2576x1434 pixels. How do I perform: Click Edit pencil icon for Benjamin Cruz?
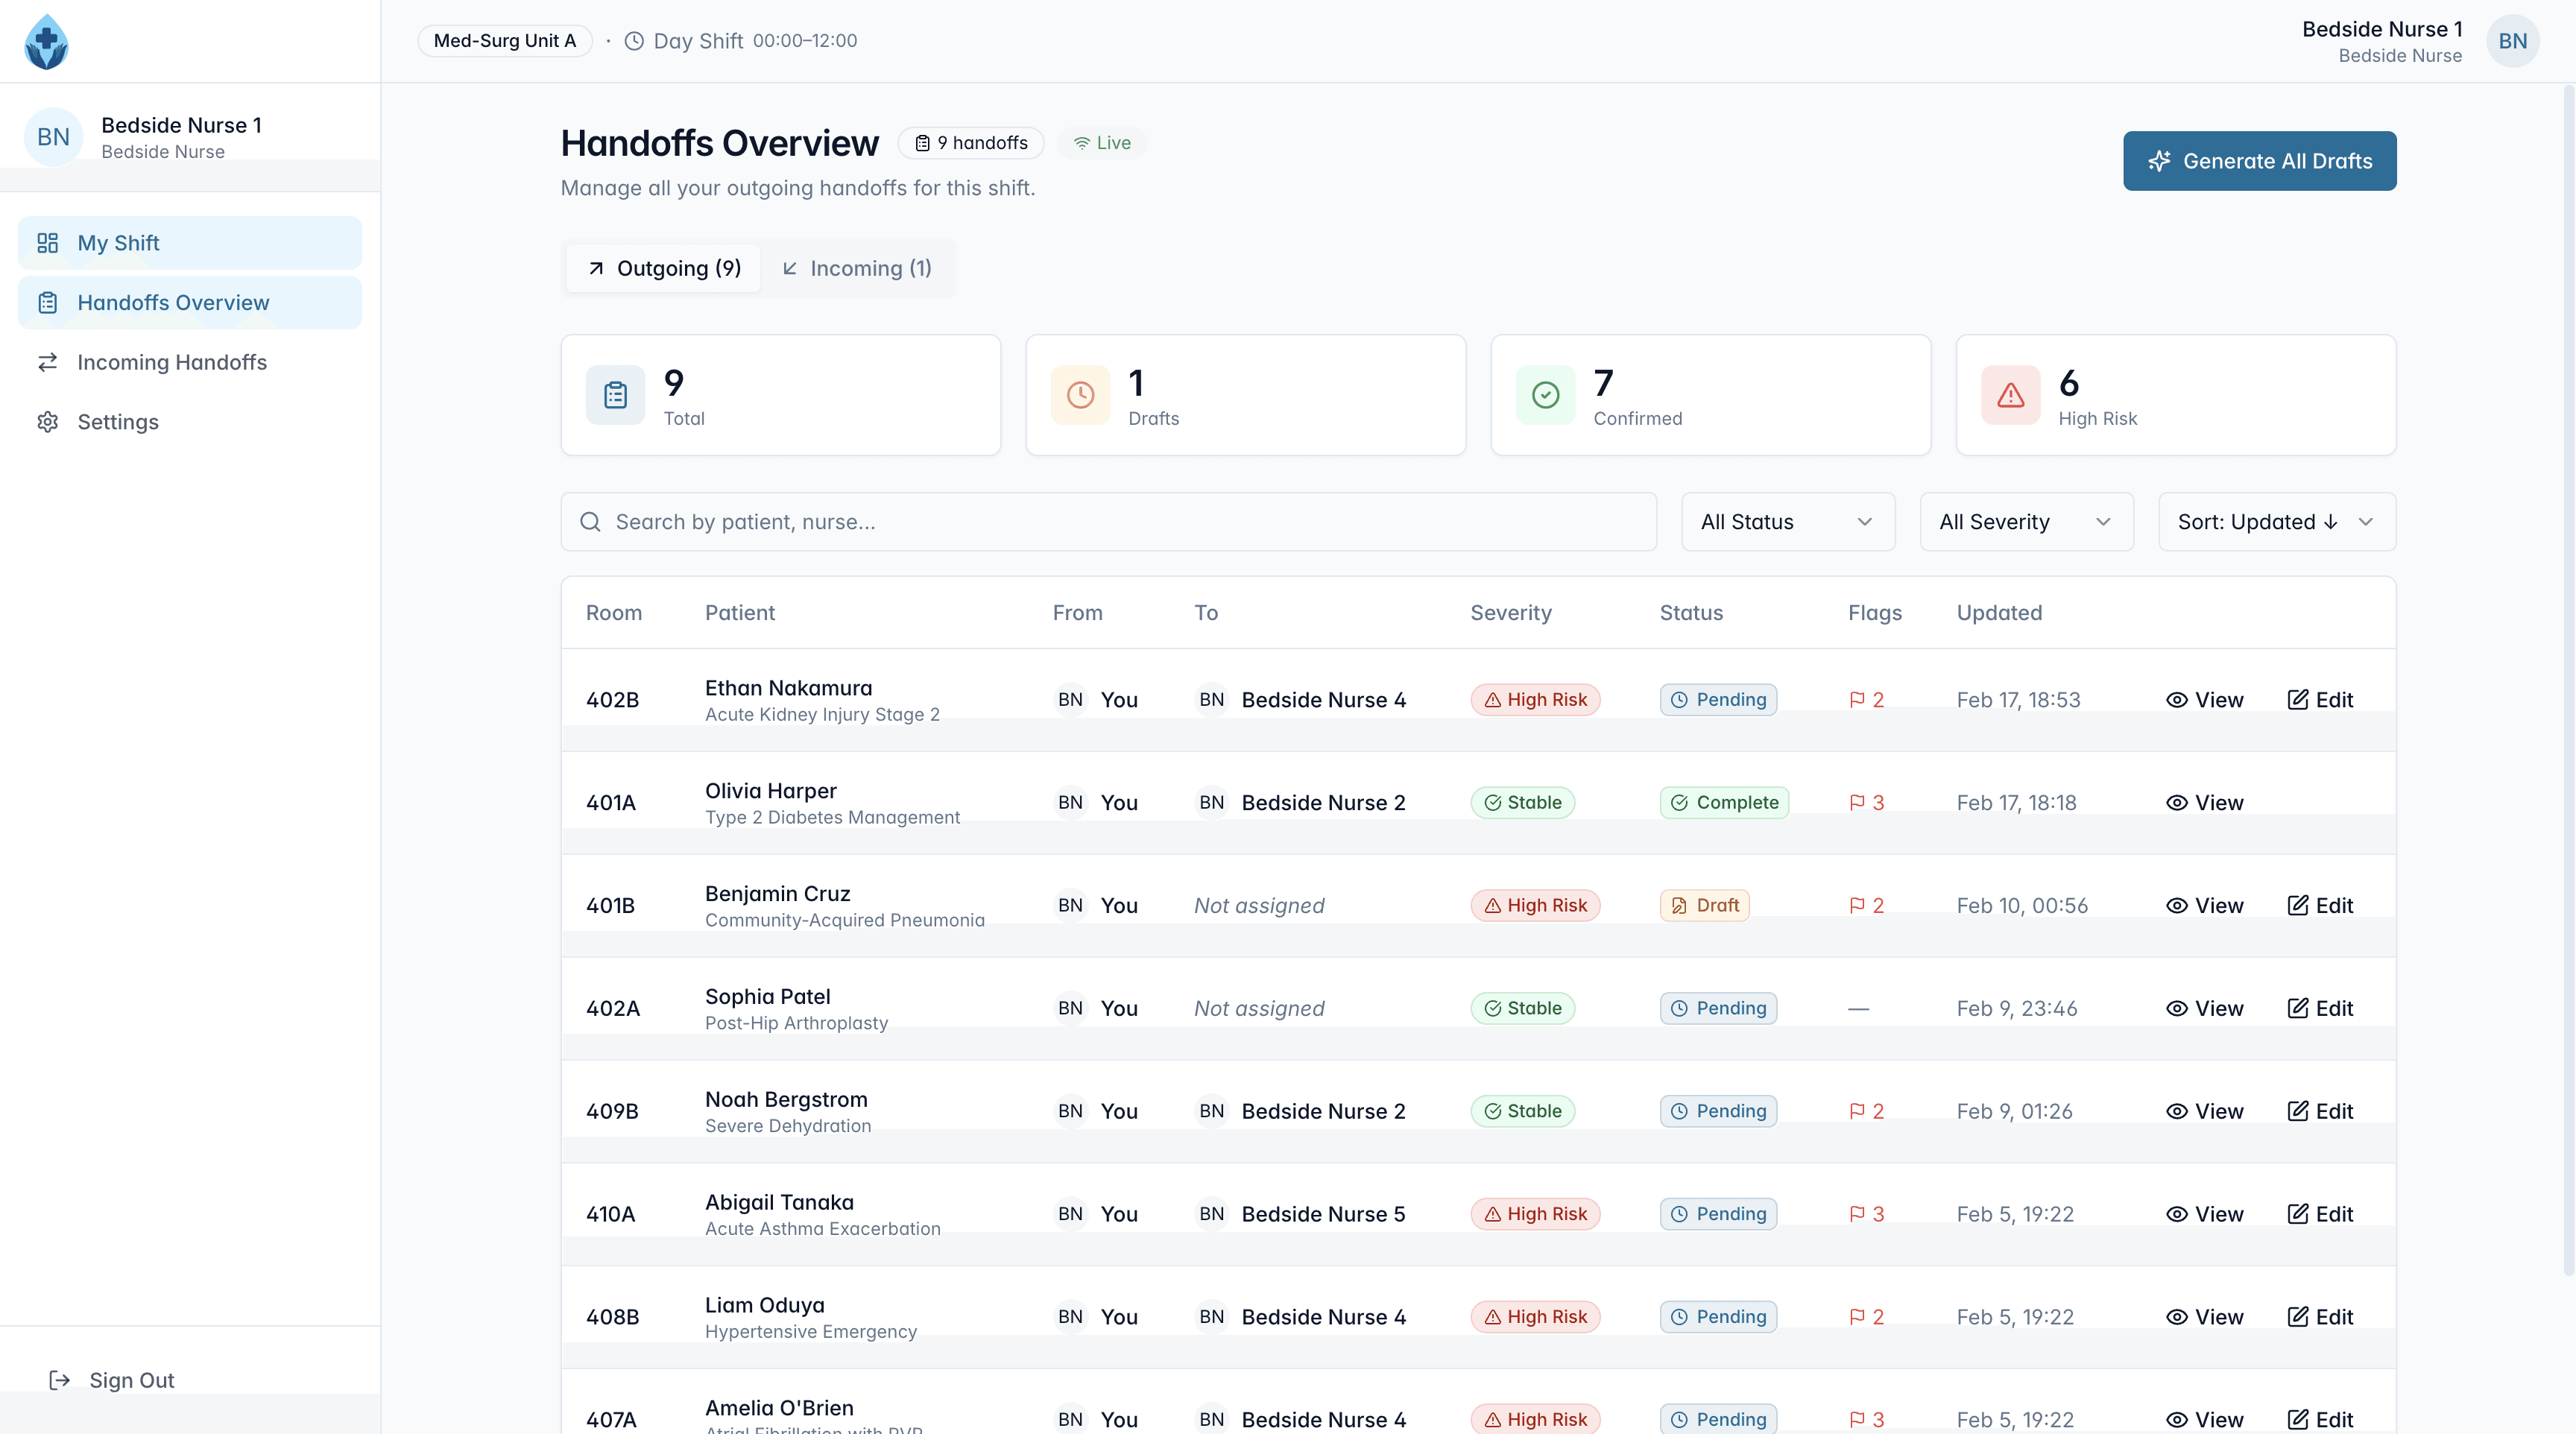(x=2298, y=905)
